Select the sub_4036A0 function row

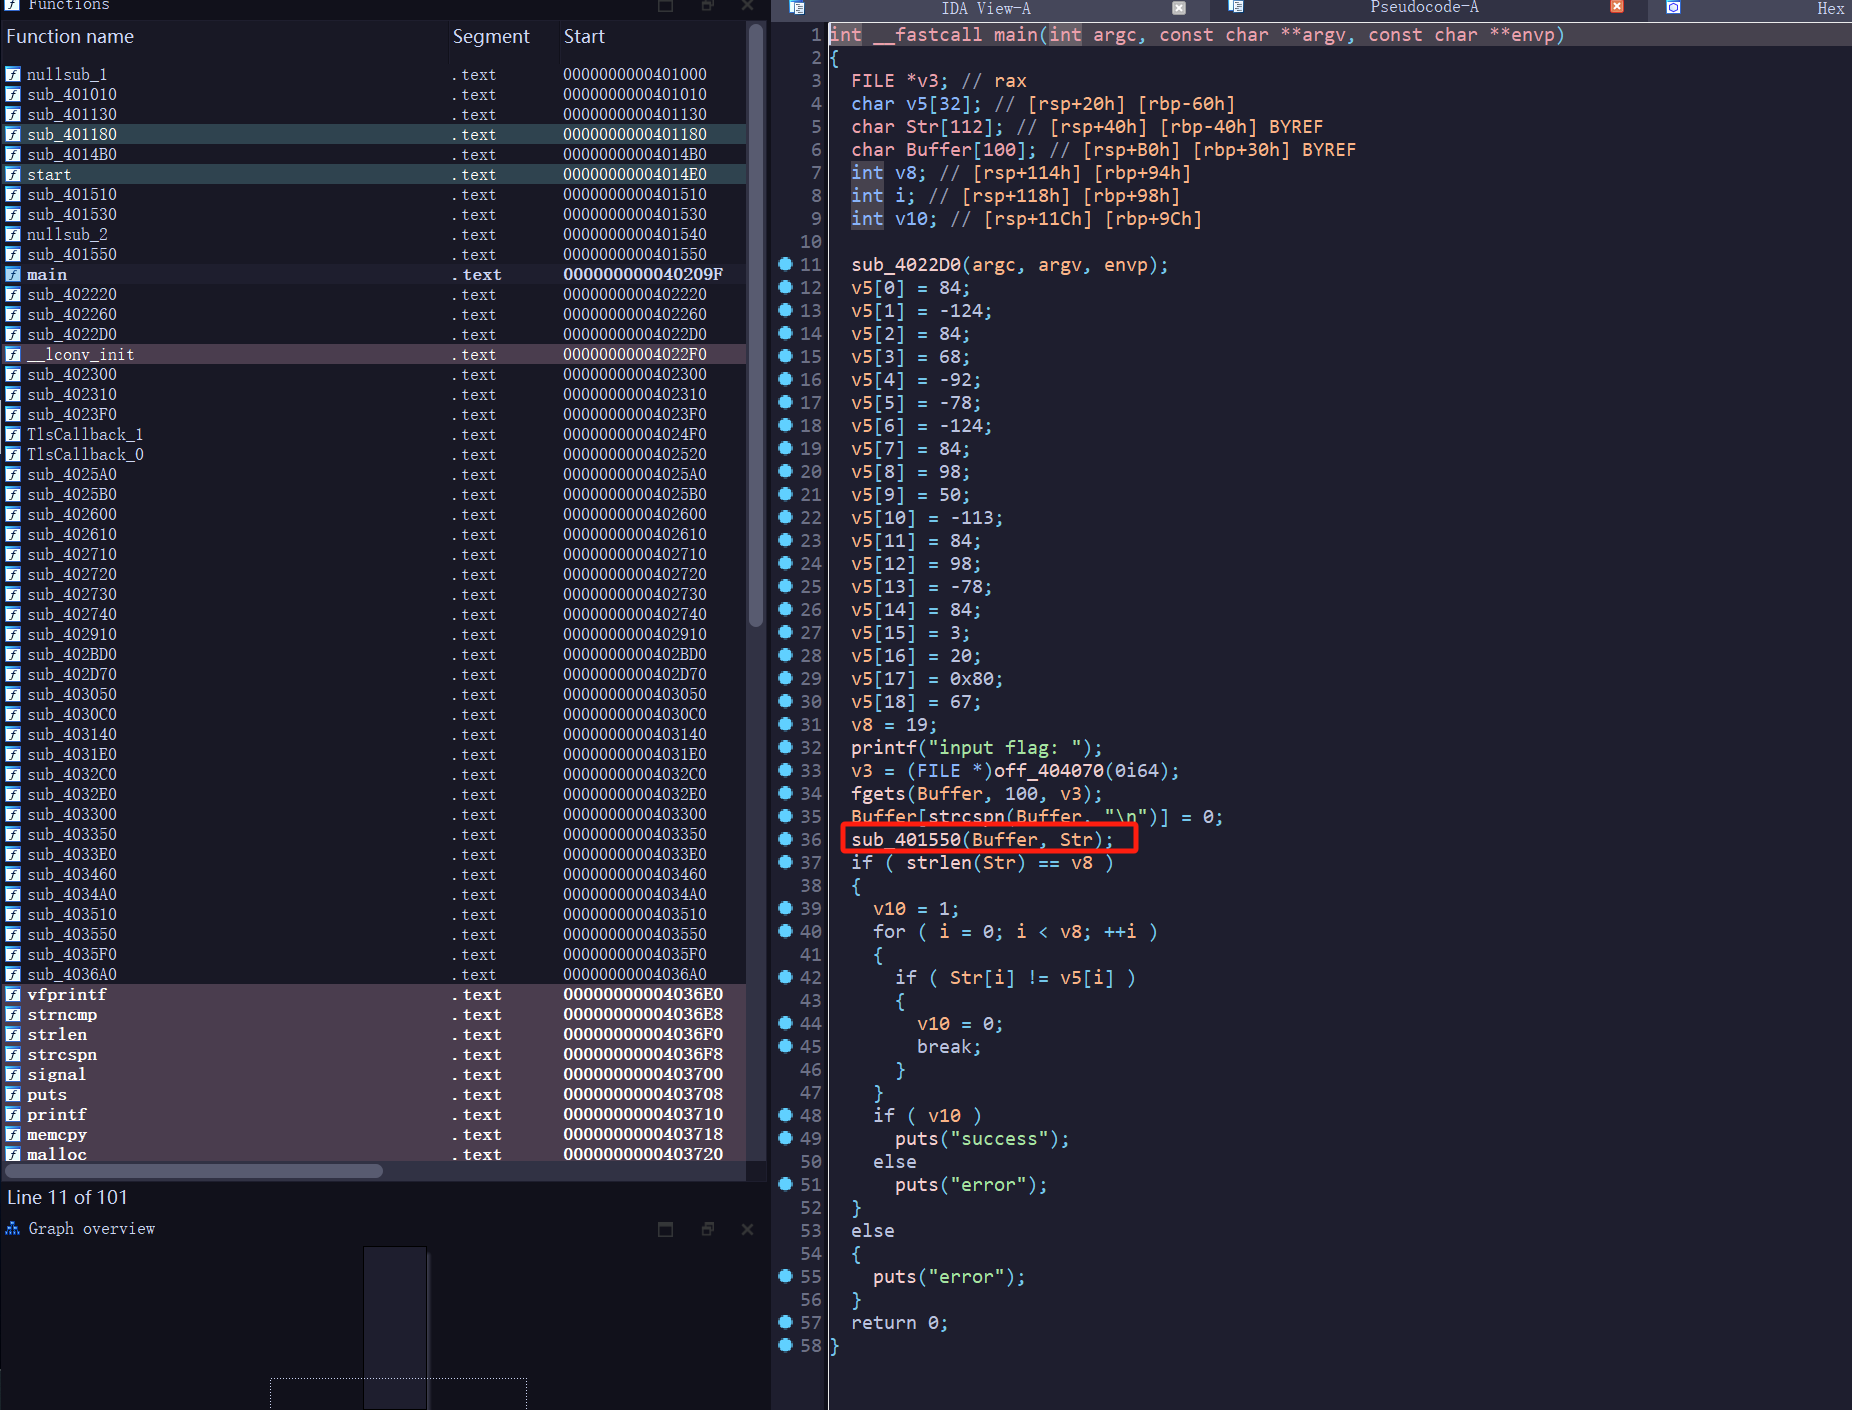[373, 974]
